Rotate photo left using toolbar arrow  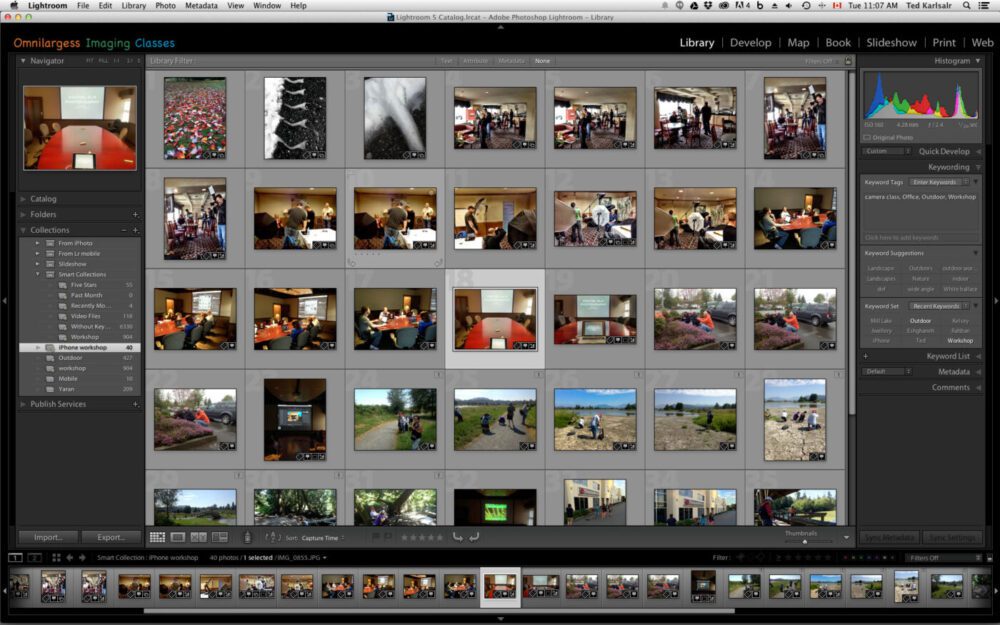(457, 537)
